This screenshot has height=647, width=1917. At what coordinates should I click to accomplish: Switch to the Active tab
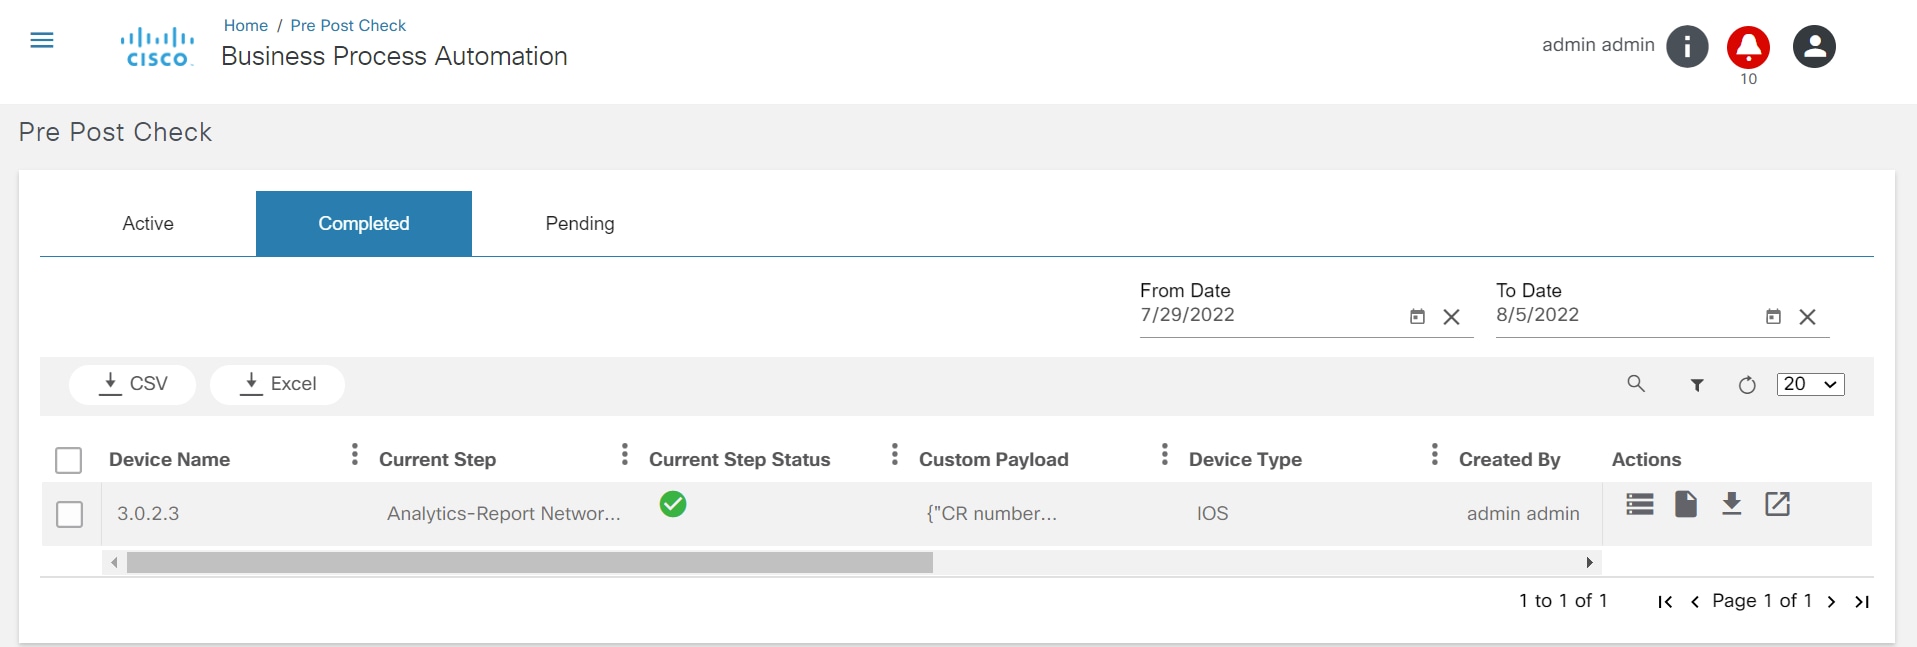[148, 224]
